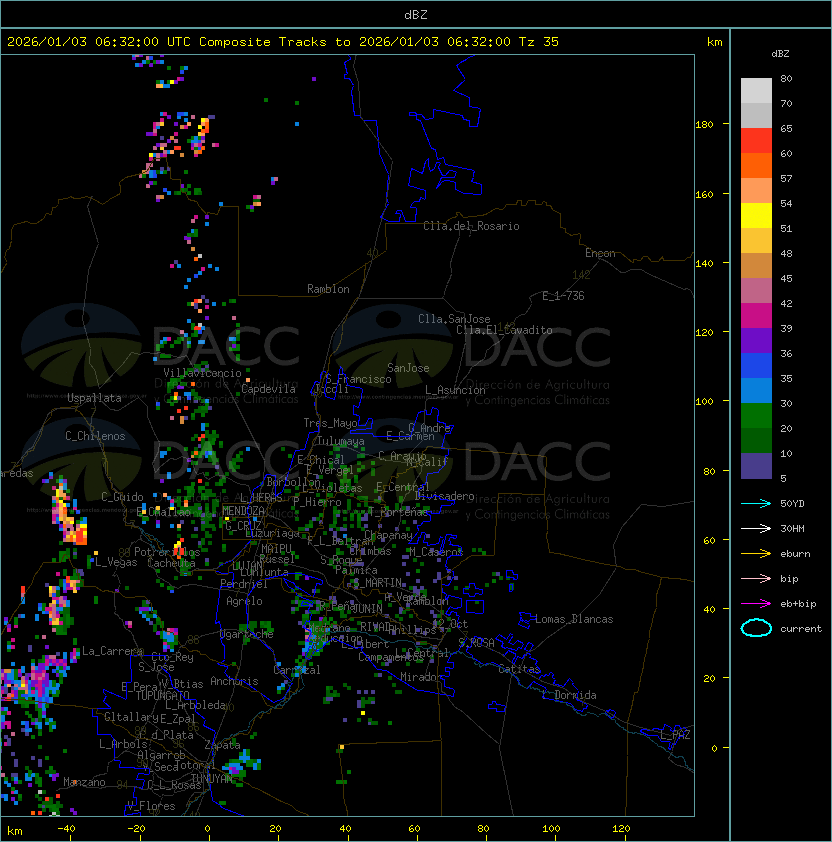This screenshot has height=842, width=832.
Task: Click the '180' tick on the vertical km axis
Action: pyautogui.click(x=704, y=124)
